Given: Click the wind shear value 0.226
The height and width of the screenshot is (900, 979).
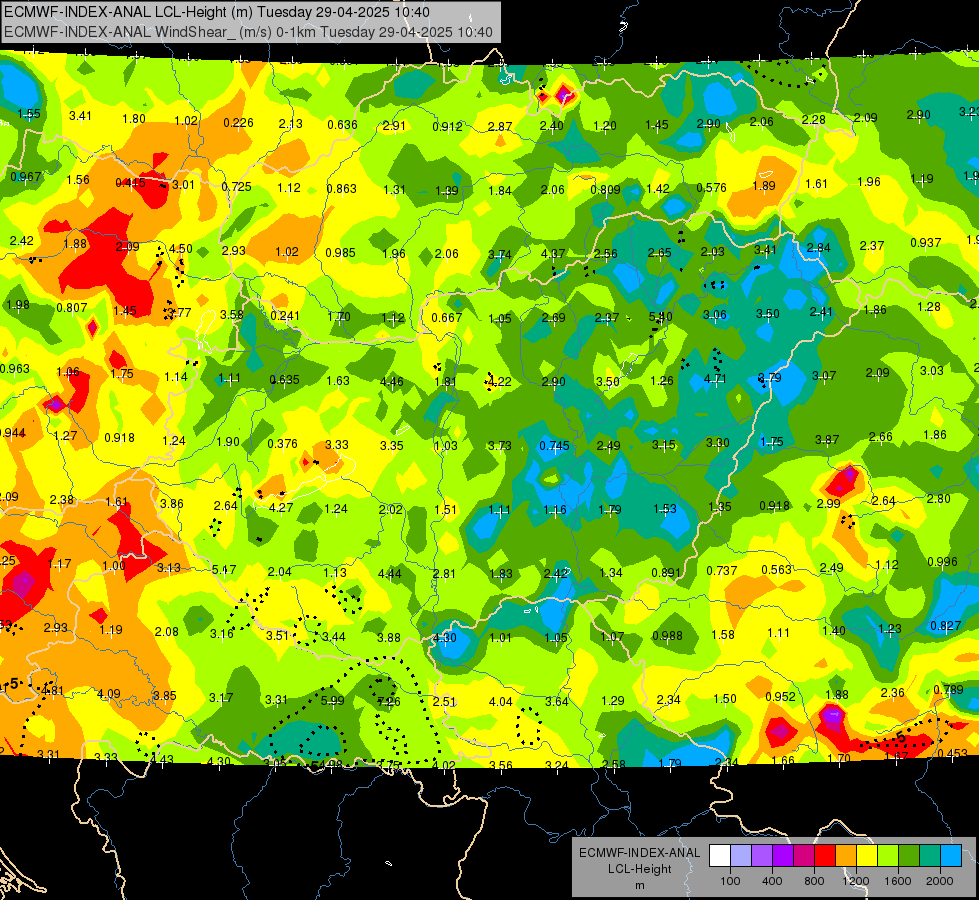Looking at the screenshot, I should pos(239,122).
